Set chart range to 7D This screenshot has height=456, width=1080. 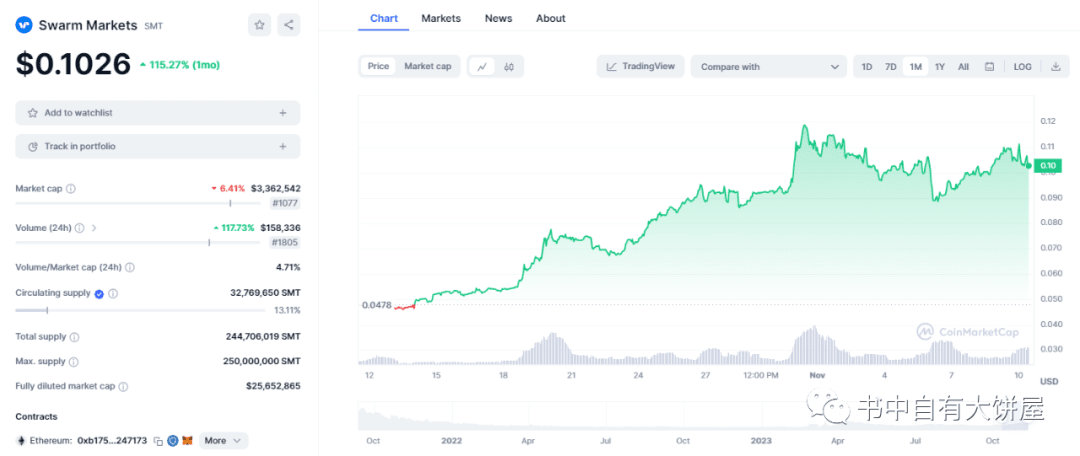click(x=890, y=67)
